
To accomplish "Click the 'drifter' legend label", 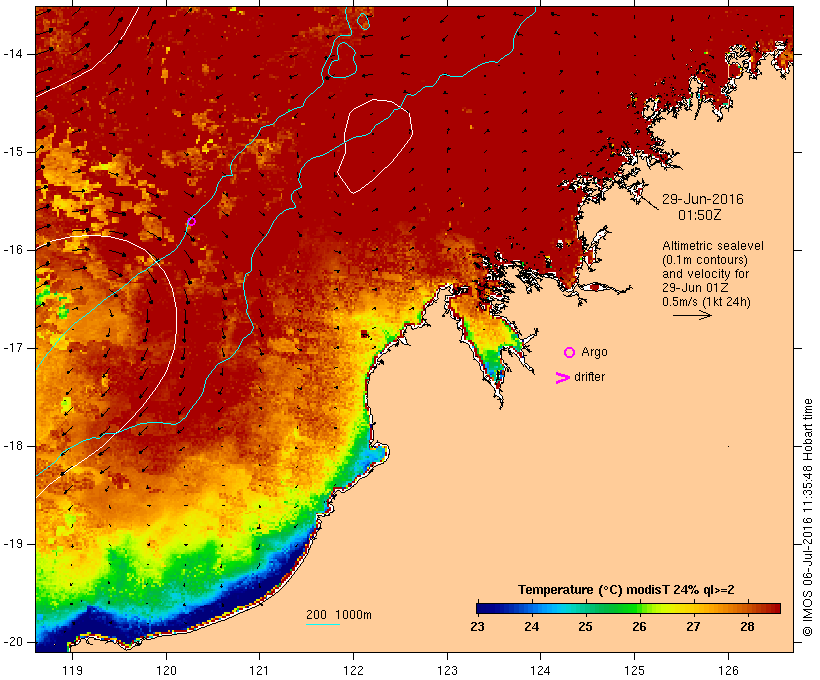I will (x=589, y=377).
